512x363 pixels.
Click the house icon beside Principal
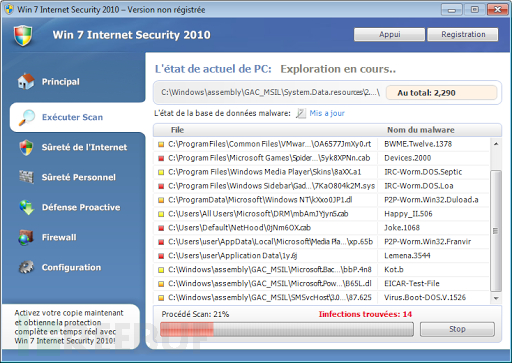click(26, 81)
